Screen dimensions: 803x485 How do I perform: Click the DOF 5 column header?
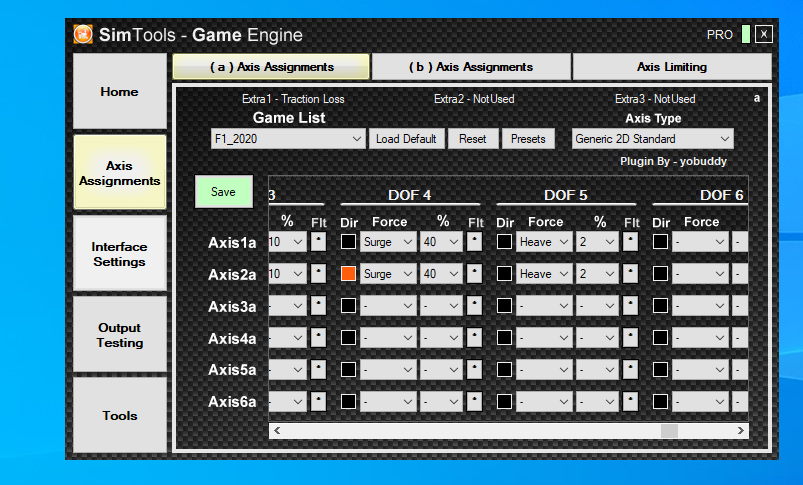[x=565, y=195]
